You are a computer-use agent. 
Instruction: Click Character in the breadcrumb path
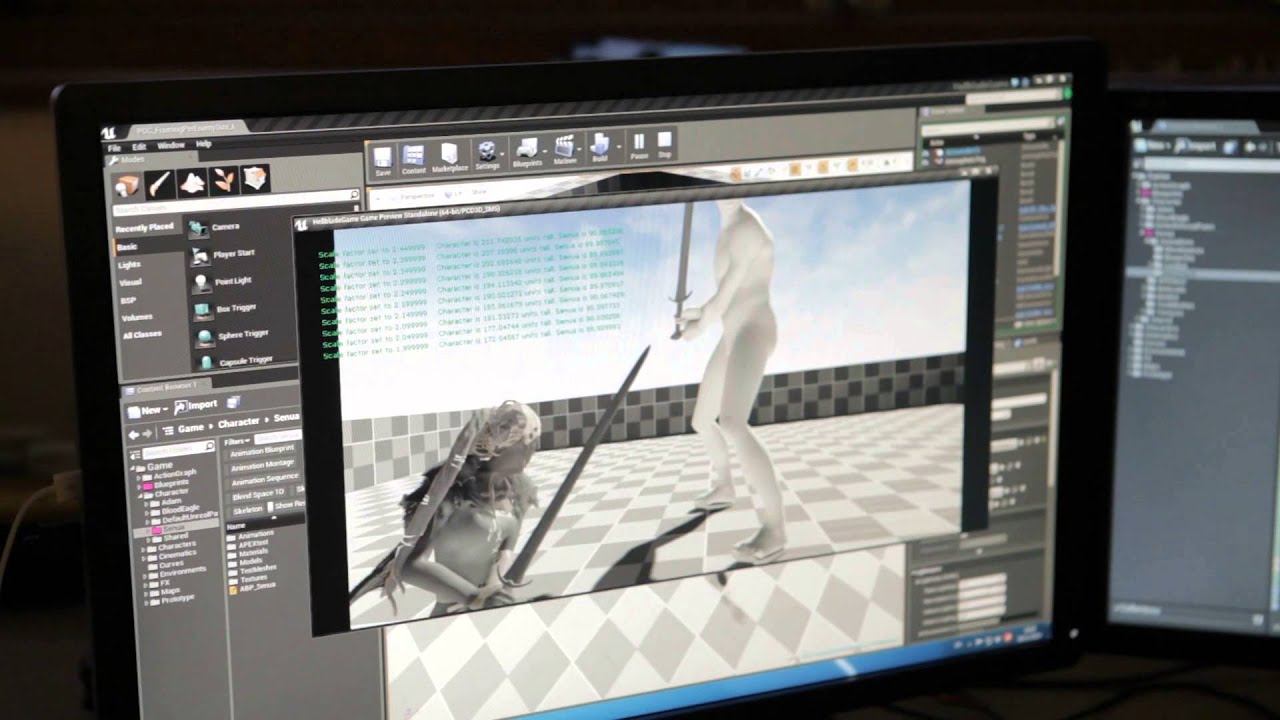tap(239, 423)
